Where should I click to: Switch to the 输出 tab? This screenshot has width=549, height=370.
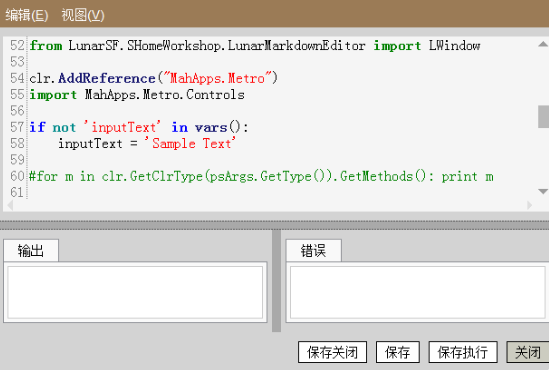click(x=31, y=251)
